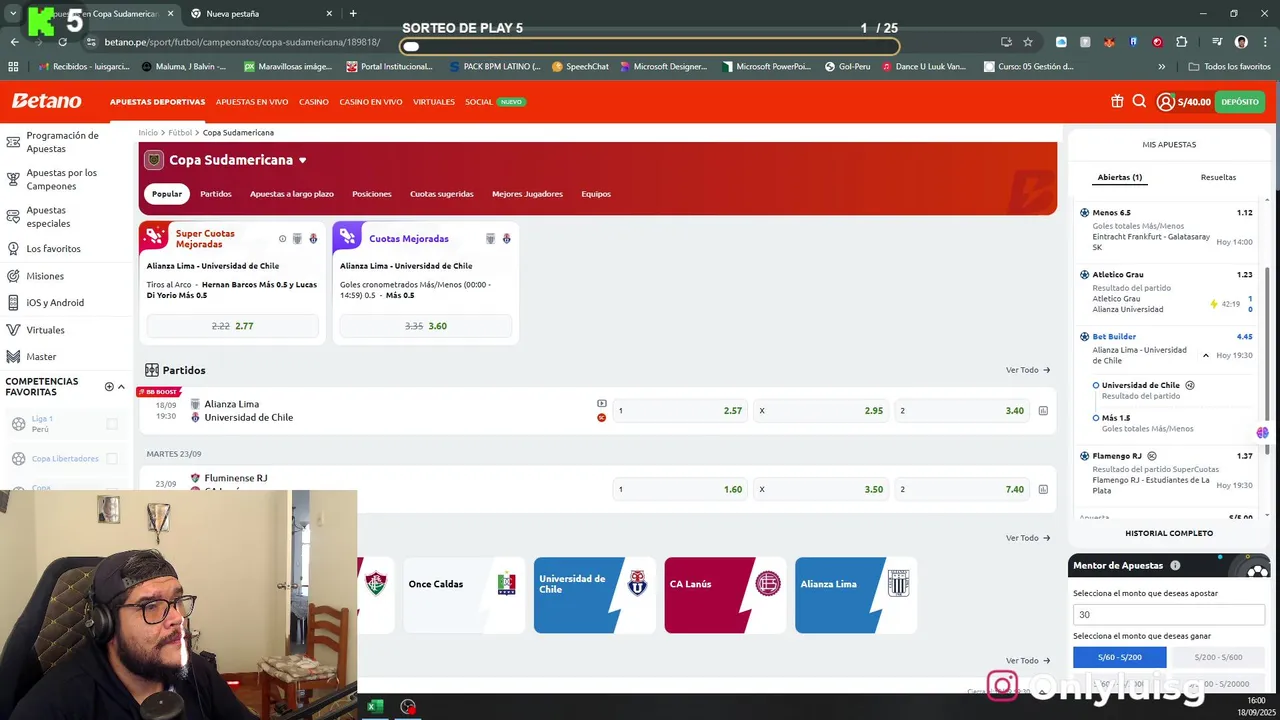Open Cuotas sugeridas tab
The image size is (1280, 720).
tap(442, 194)
